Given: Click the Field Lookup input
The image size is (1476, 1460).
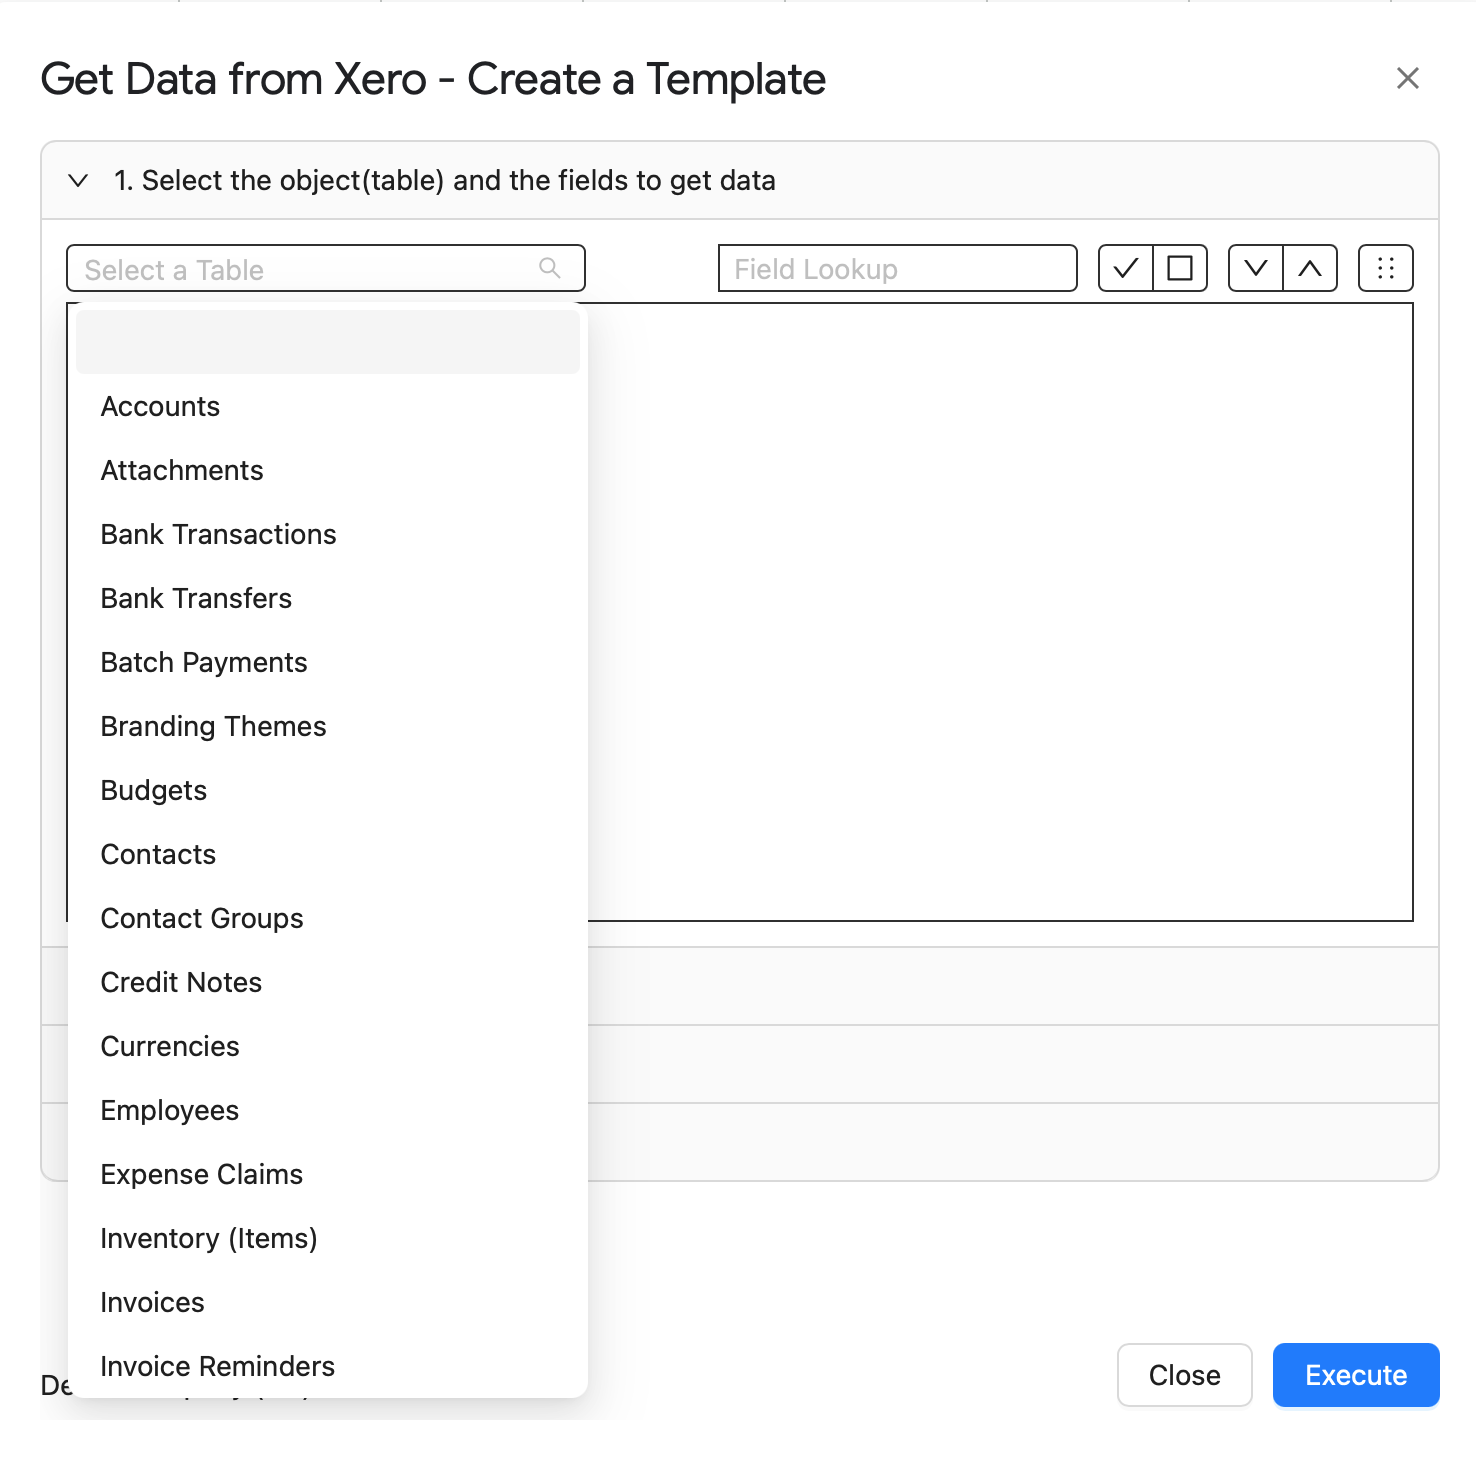Looking at the screenshot, I should (x=898, y=268).
